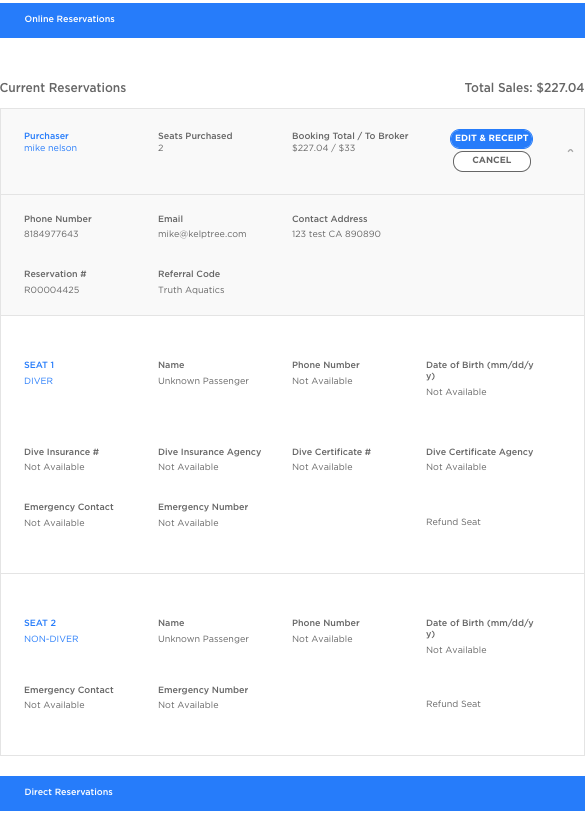
Task: Click the Purchaser label
Action: 46,136
